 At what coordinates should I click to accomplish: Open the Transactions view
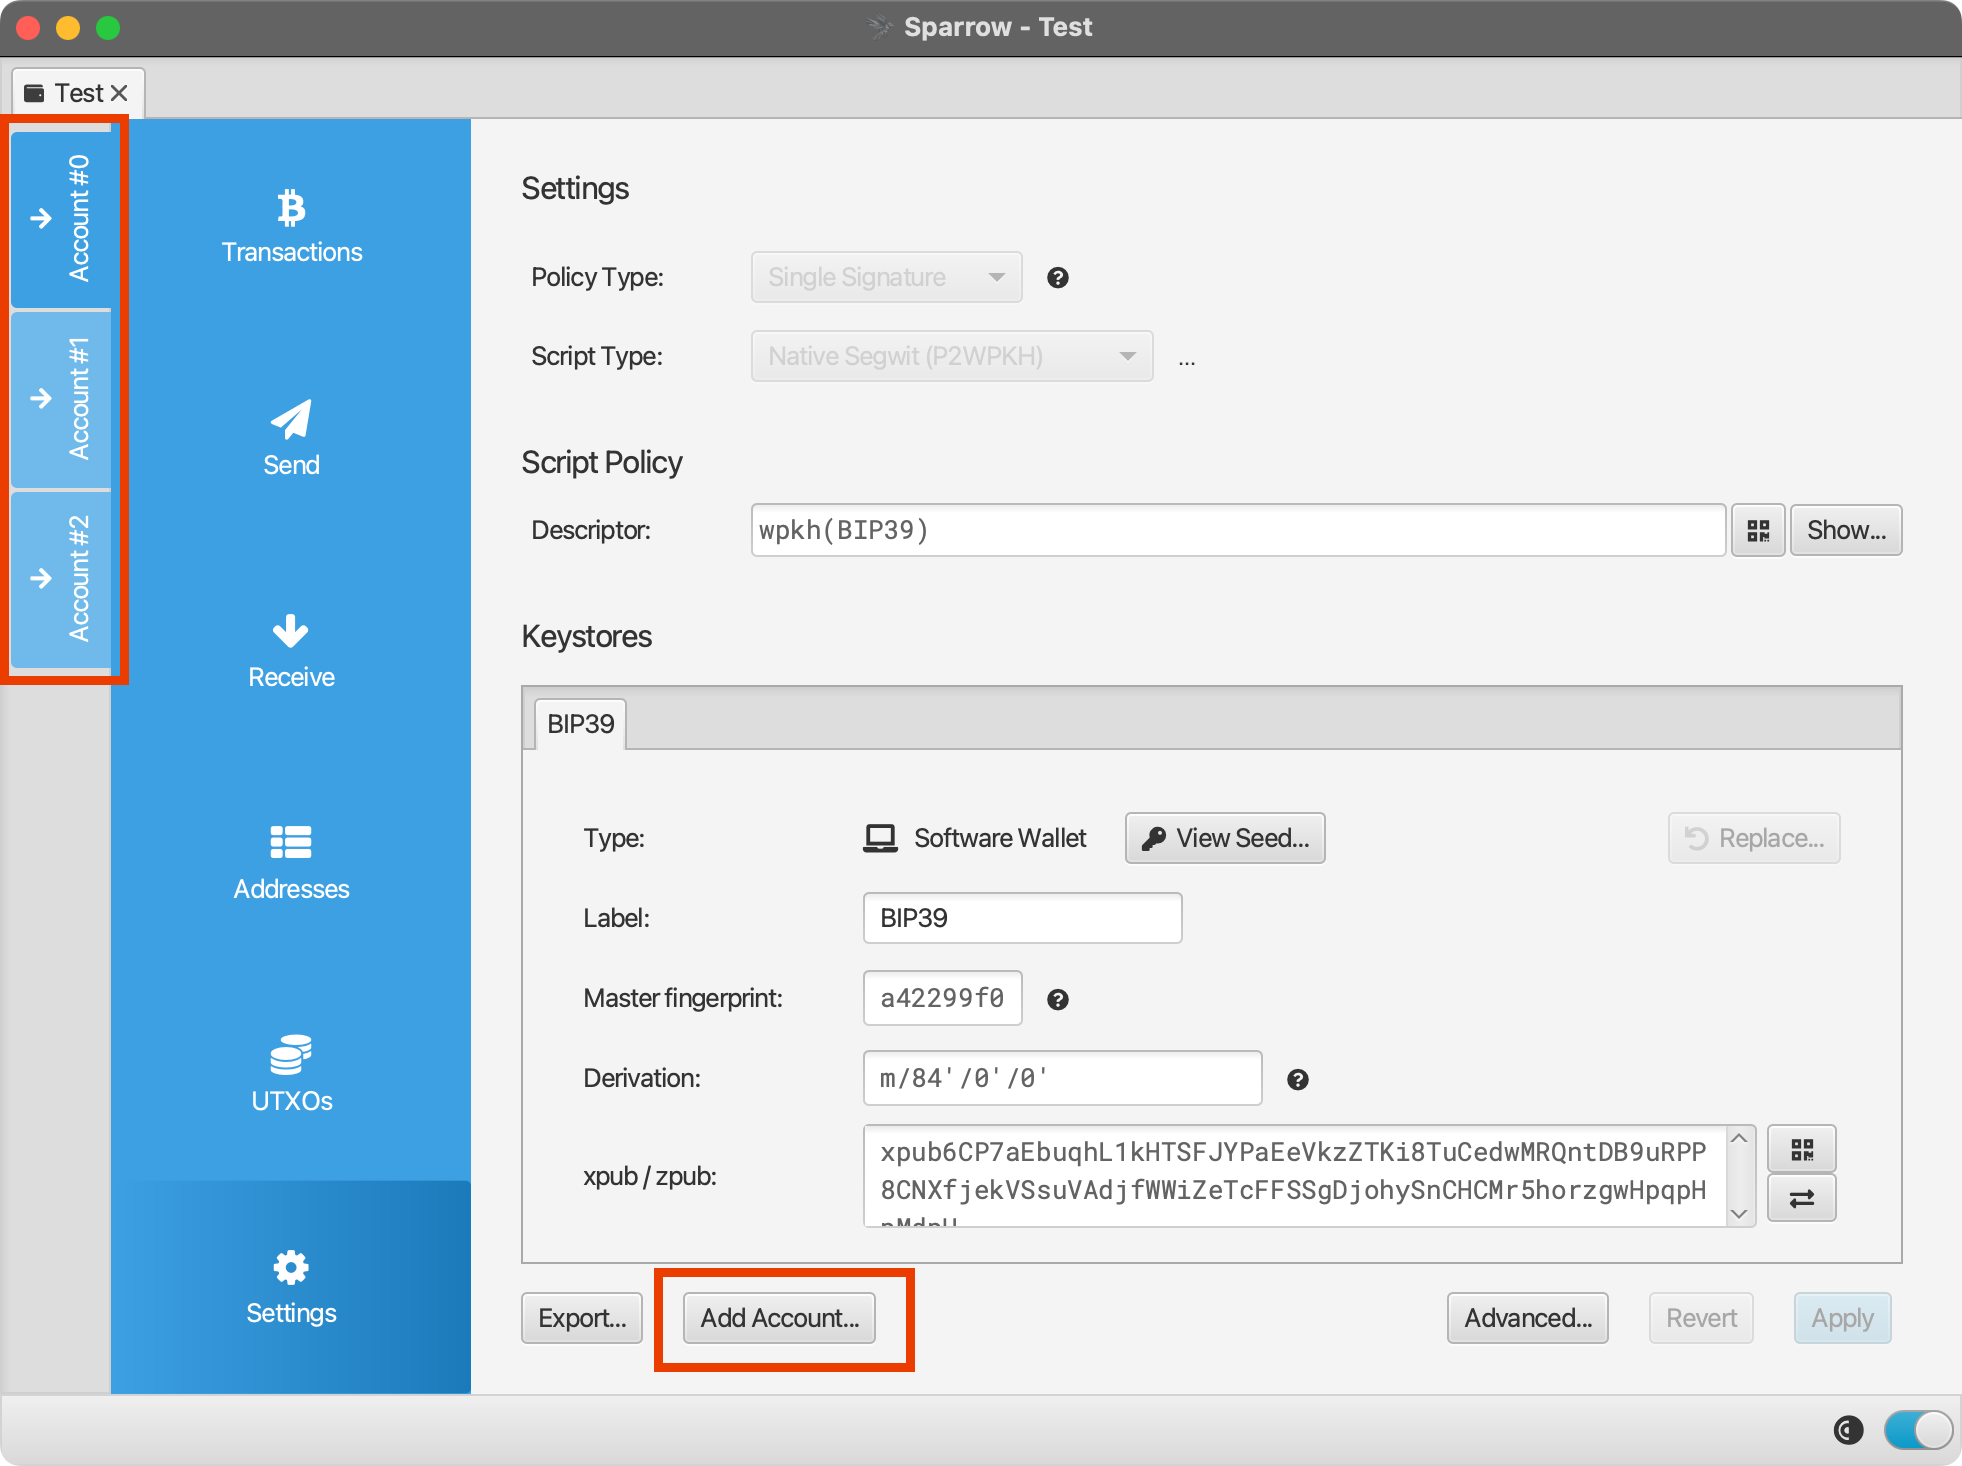pos(291,227)
